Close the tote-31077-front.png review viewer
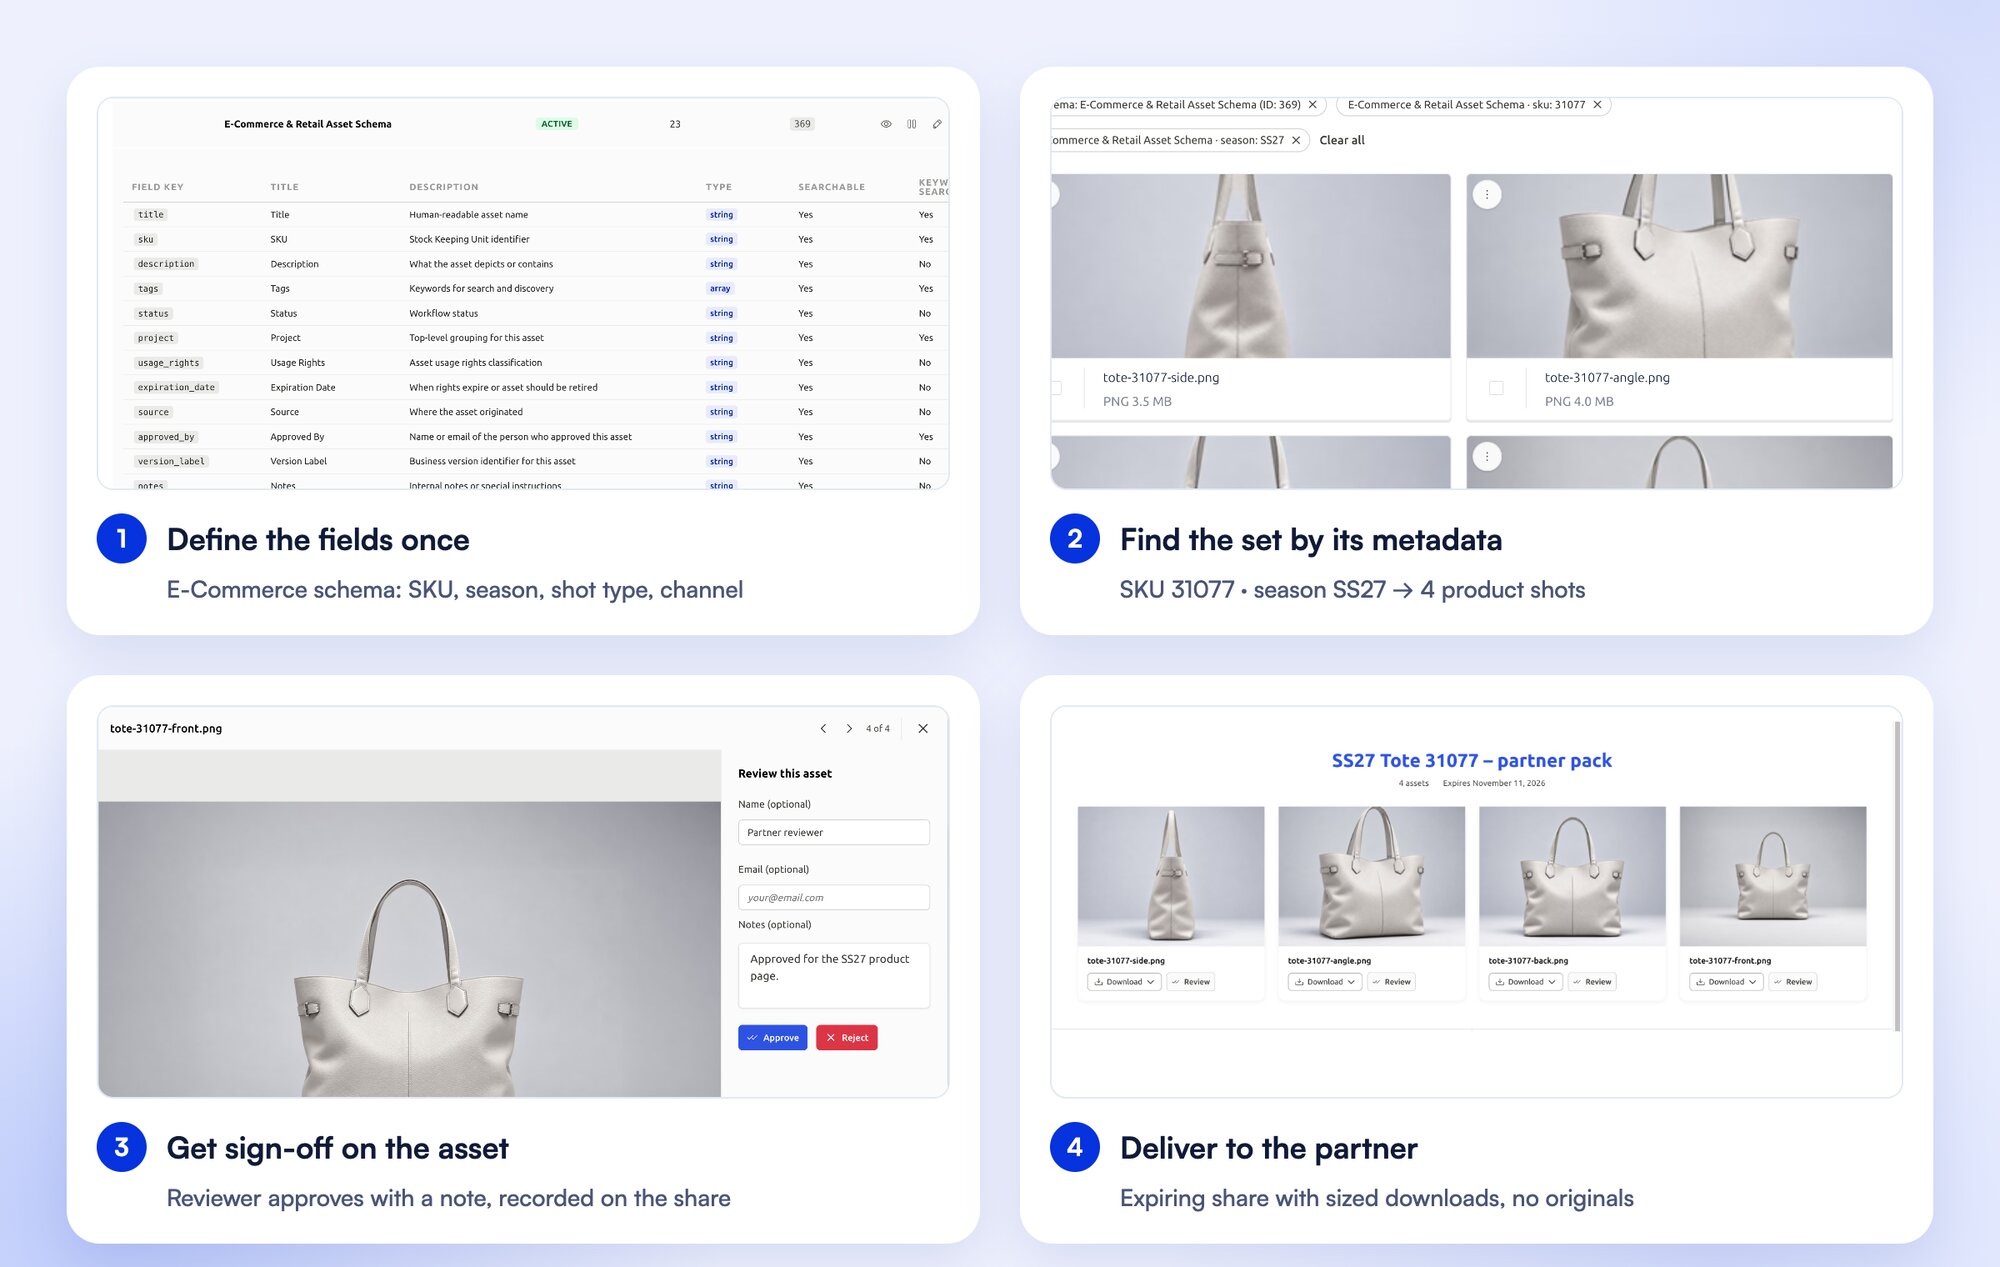 923,729
